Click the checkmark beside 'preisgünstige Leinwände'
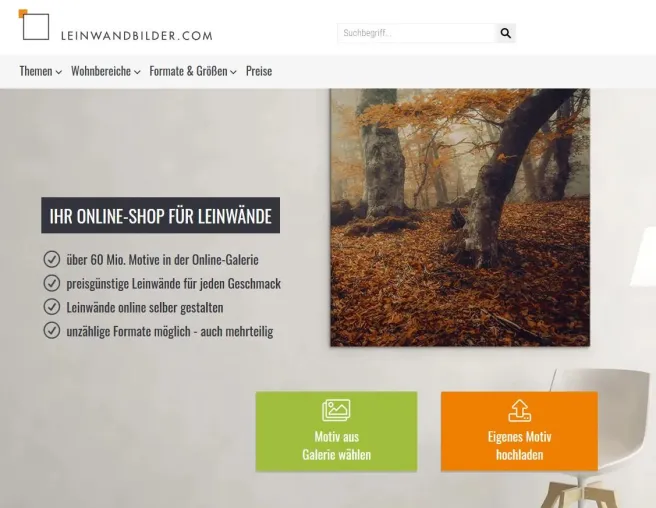The height and width of the screenshot is (508, 656). click(x=52, y=283)
